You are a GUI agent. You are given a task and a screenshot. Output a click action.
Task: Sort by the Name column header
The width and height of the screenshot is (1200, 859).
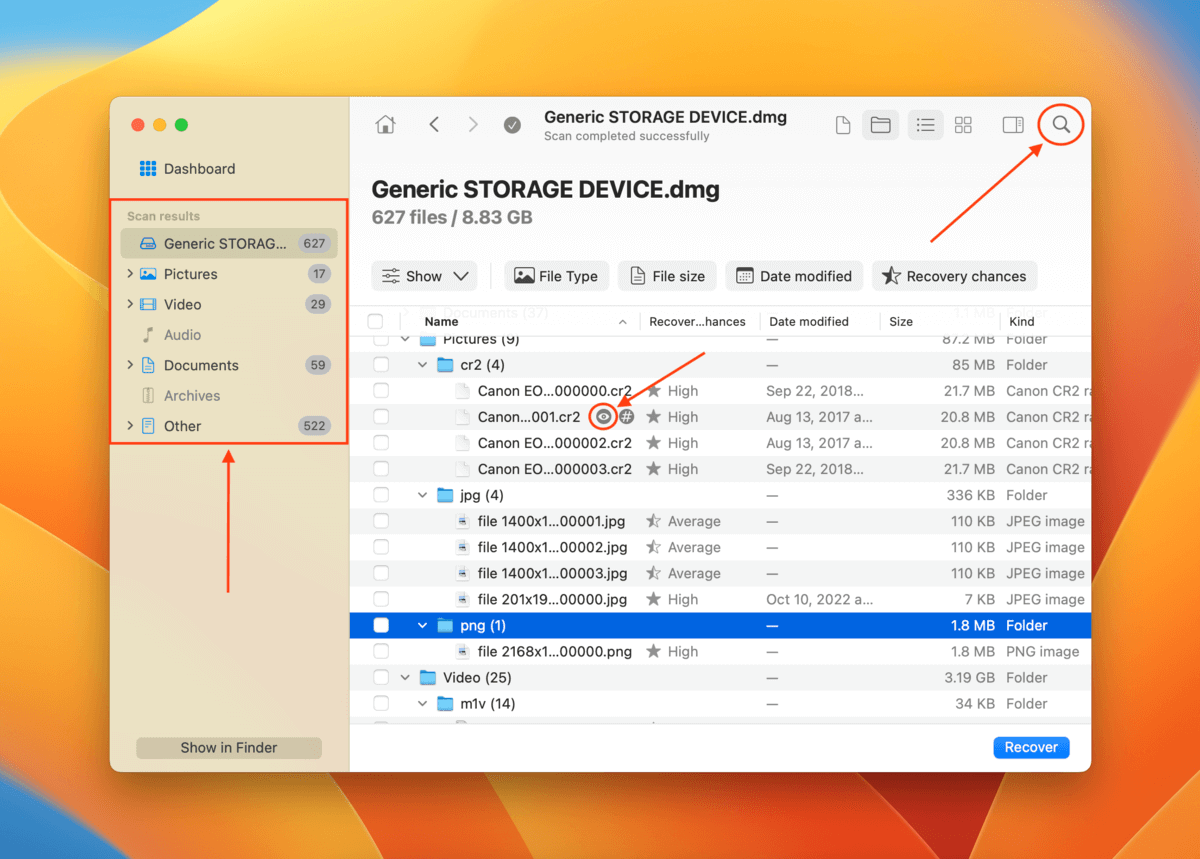pyautogui.click(x=525, y=321)
